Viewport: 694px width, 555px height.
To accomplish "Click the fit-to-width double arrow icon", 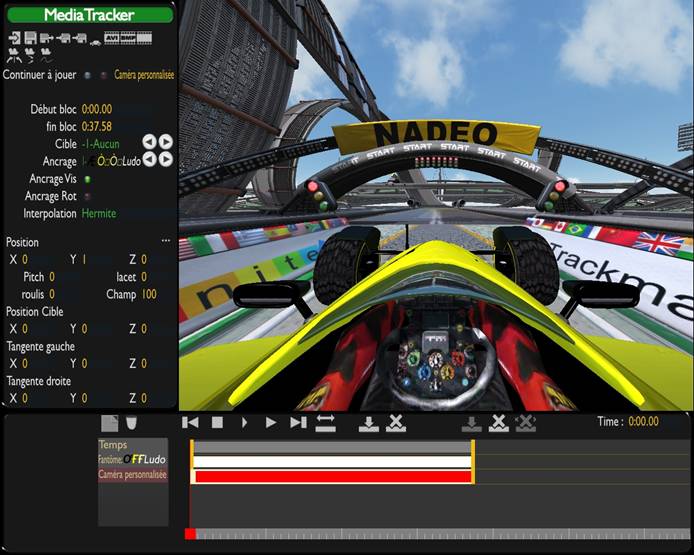I will pos(325,423).
